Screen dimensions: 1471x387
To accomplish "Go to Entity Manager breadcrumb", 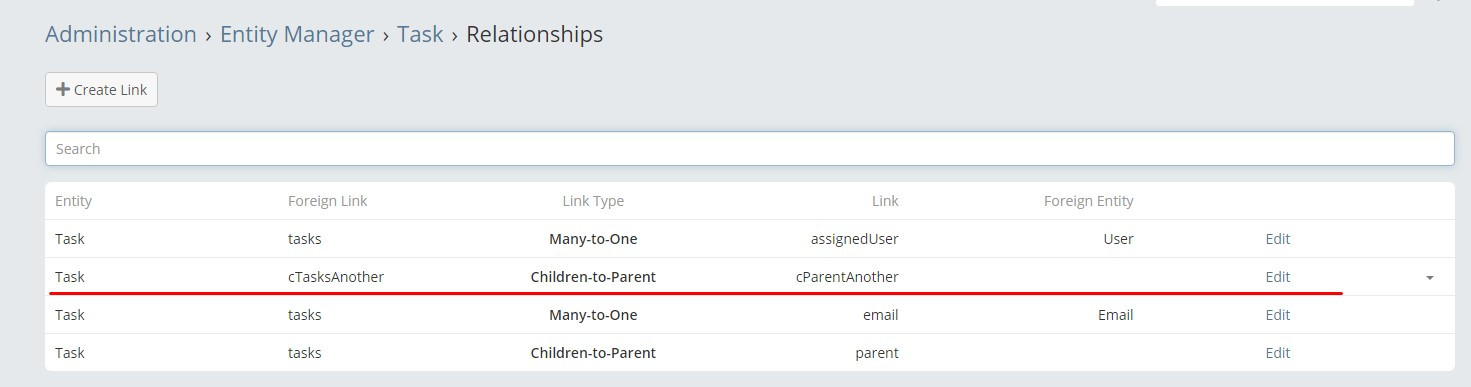I will pos(297,34).
